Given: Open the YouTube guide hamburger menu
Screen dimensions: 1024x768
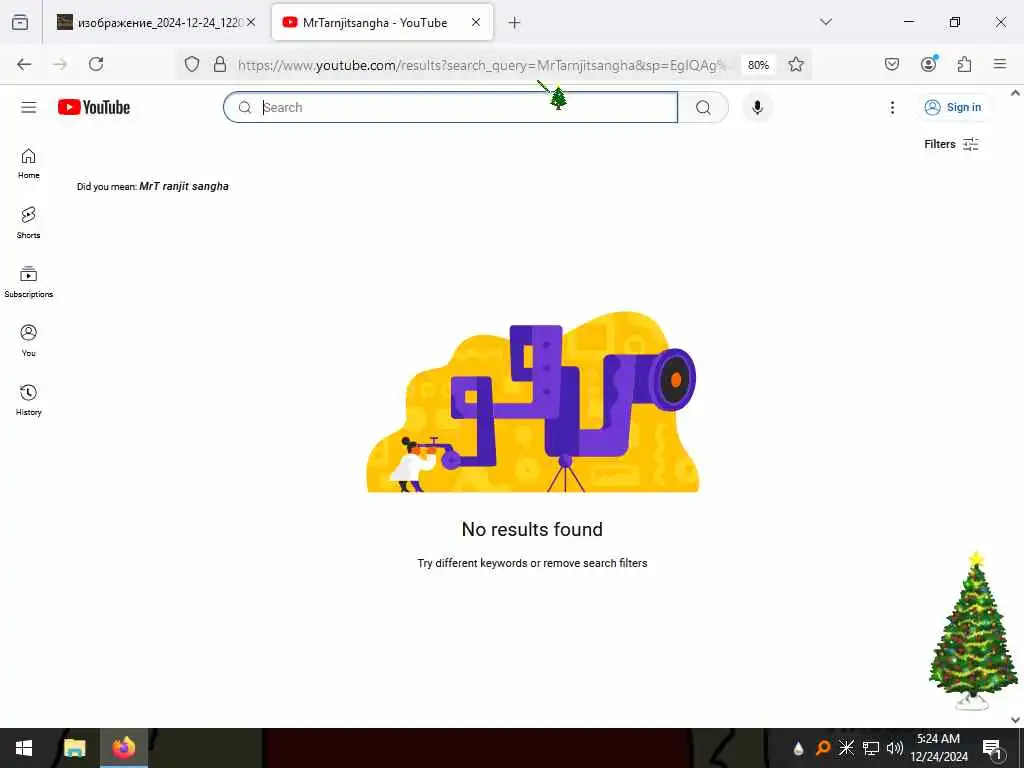Looking at the screenshot, I should 29,107.
